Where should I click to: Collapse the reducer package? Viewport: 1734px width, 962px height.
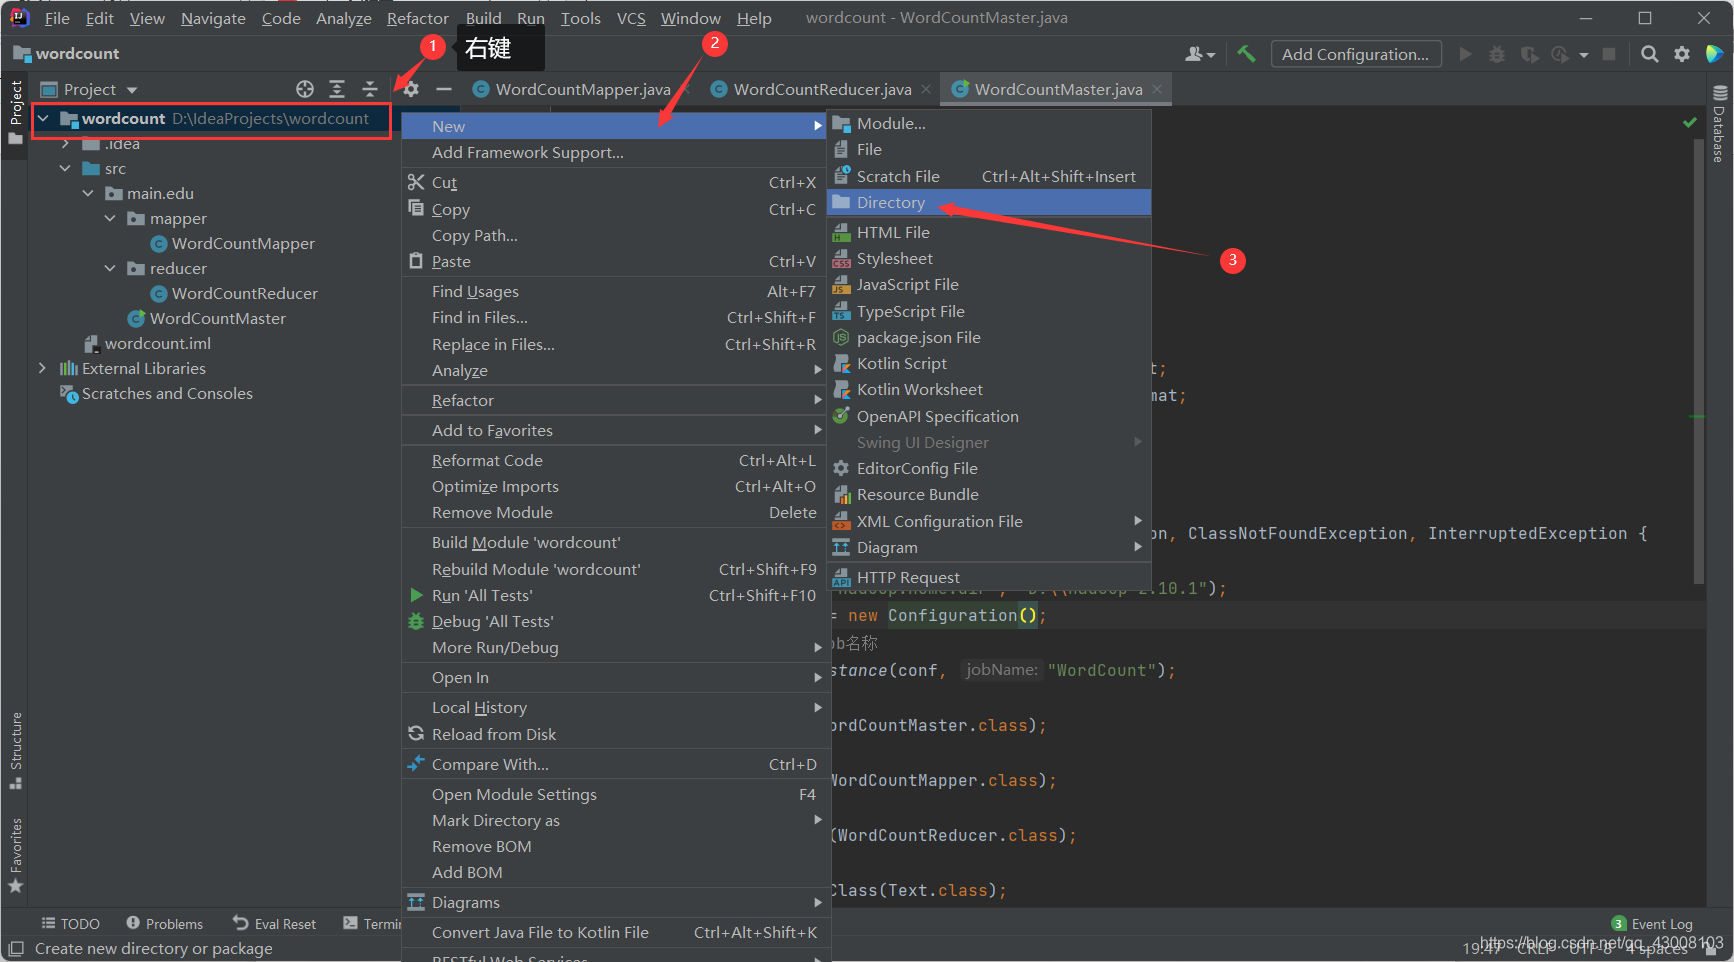[110, 268]
